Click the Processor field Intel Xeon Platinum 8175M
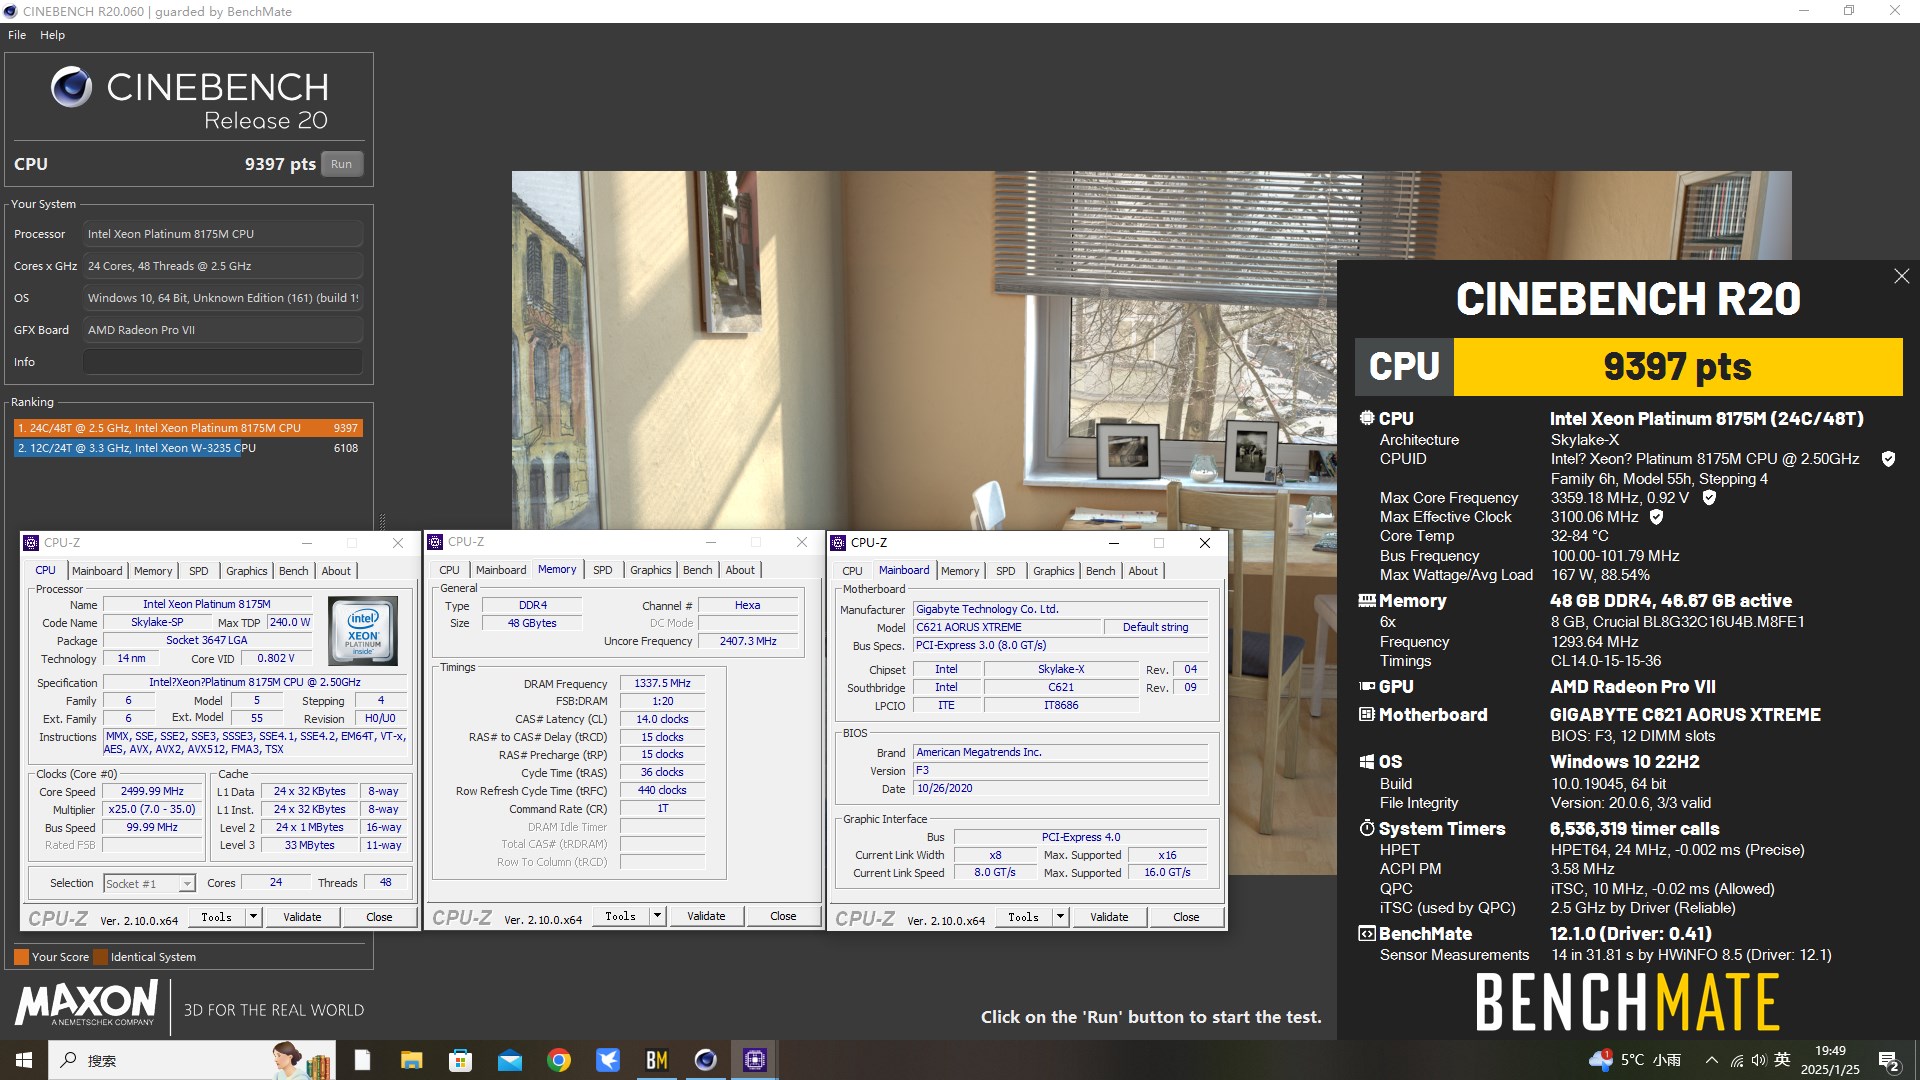 click(222, 234)
